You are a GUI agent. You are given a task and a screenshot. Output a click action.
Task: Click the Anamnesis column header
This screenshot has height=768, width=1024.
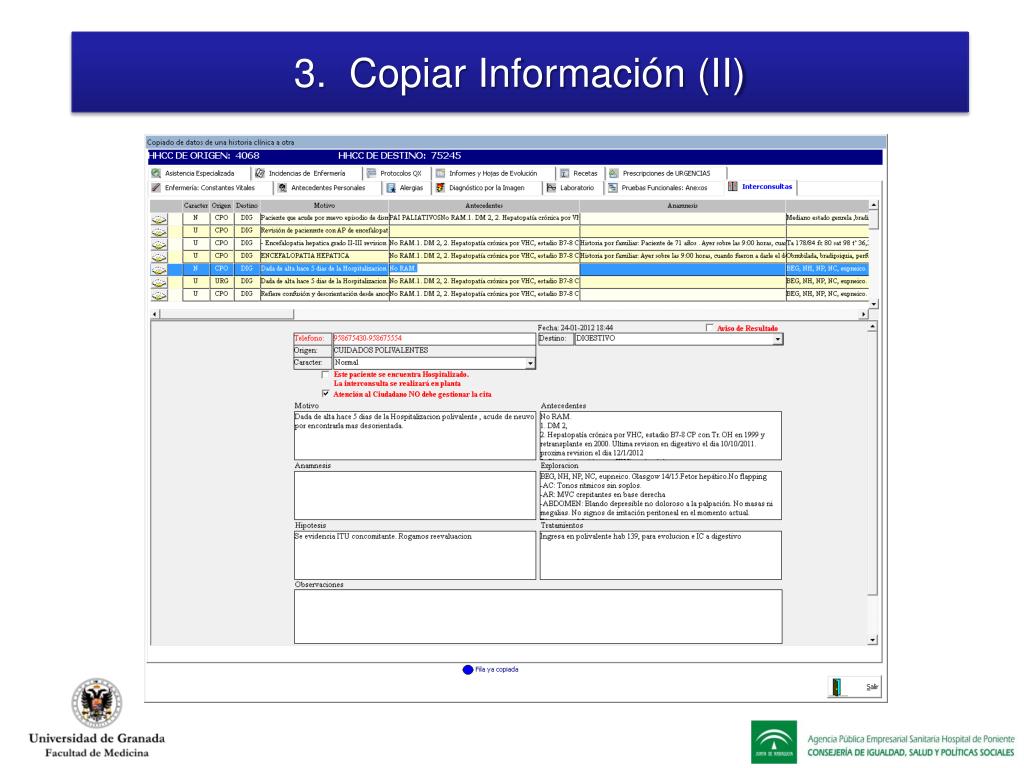682,206
